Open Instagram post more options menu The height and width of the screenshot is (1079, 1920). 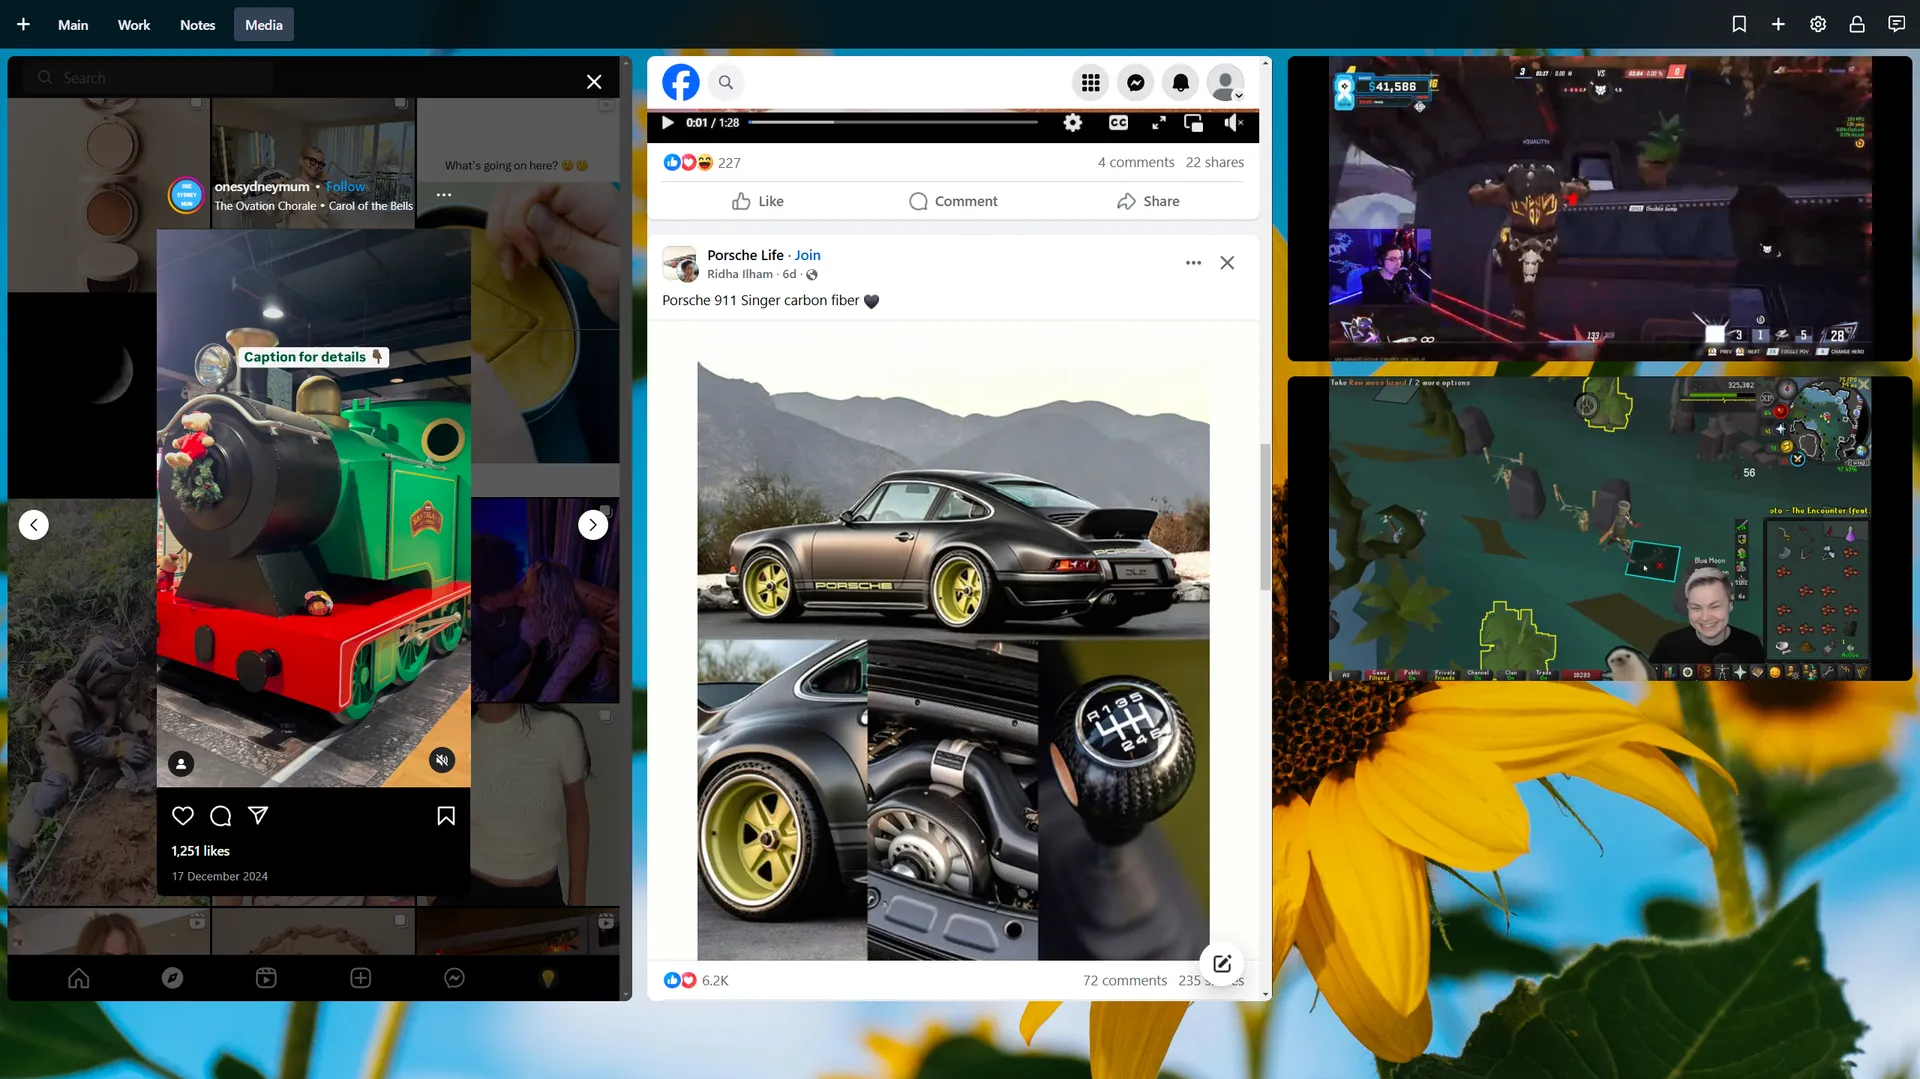(444, 195)
